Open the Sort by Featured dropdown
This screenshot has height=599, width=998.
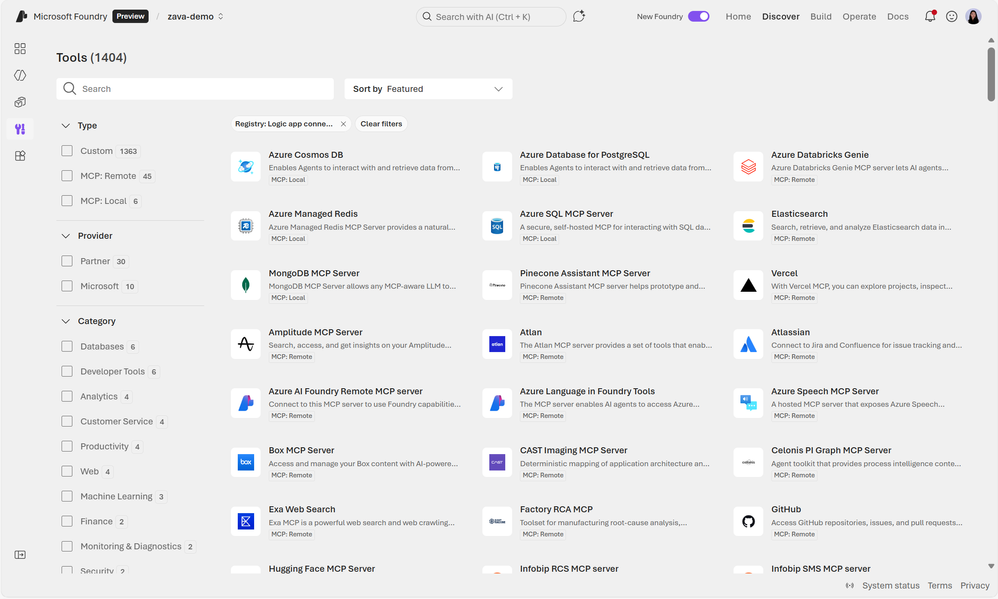(x=428, y=88)
